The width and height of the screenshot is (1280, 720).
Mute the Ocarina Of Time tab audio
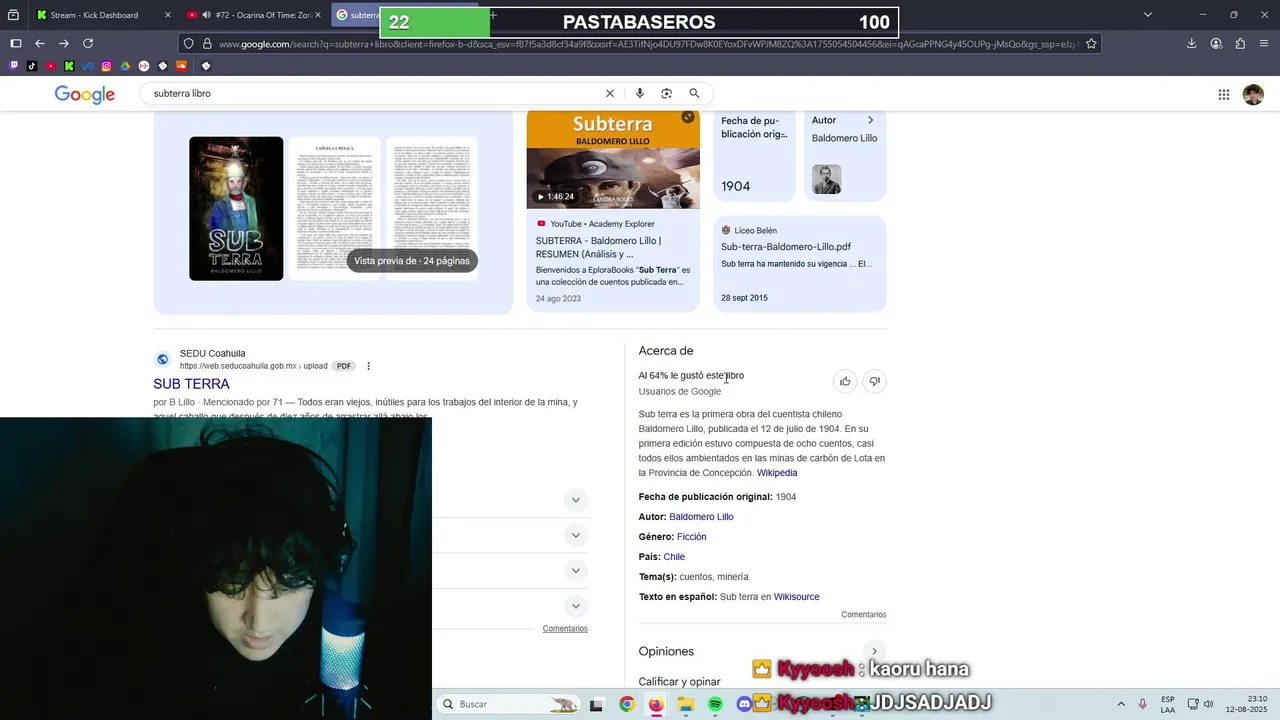(x=206, y=15)
